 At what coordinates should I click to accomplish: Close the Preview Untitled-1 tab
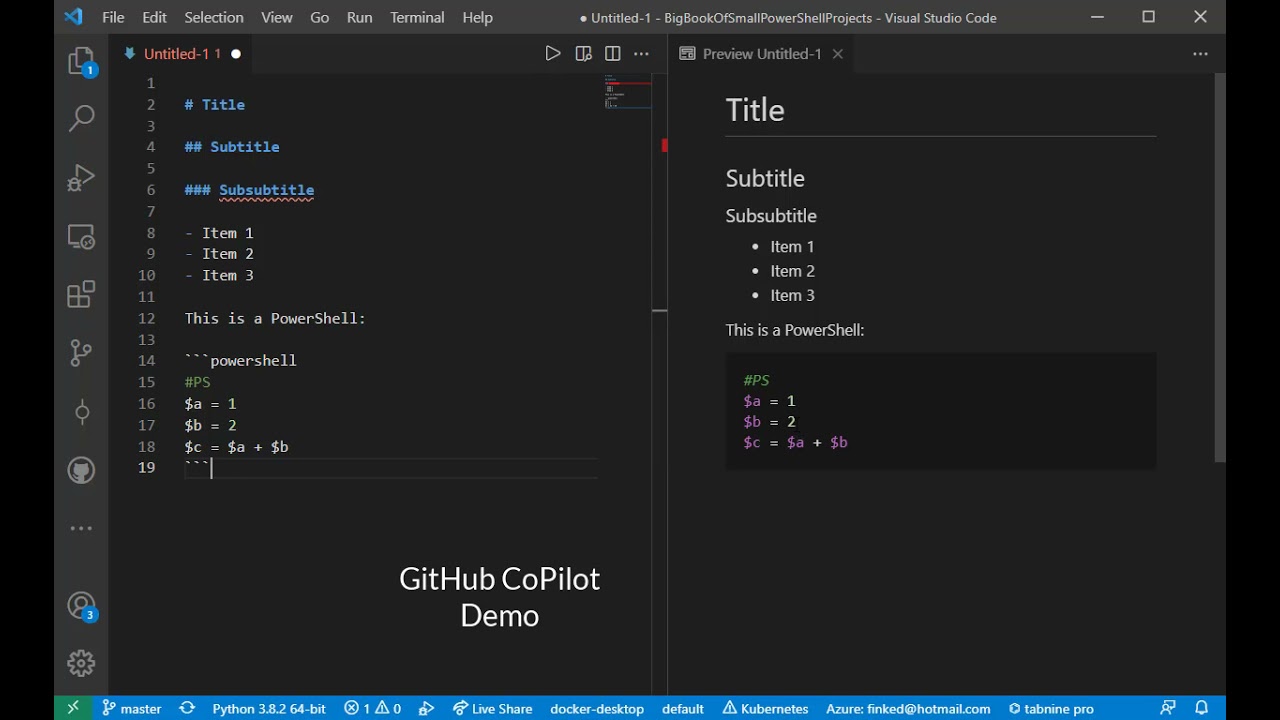(838, 54)
